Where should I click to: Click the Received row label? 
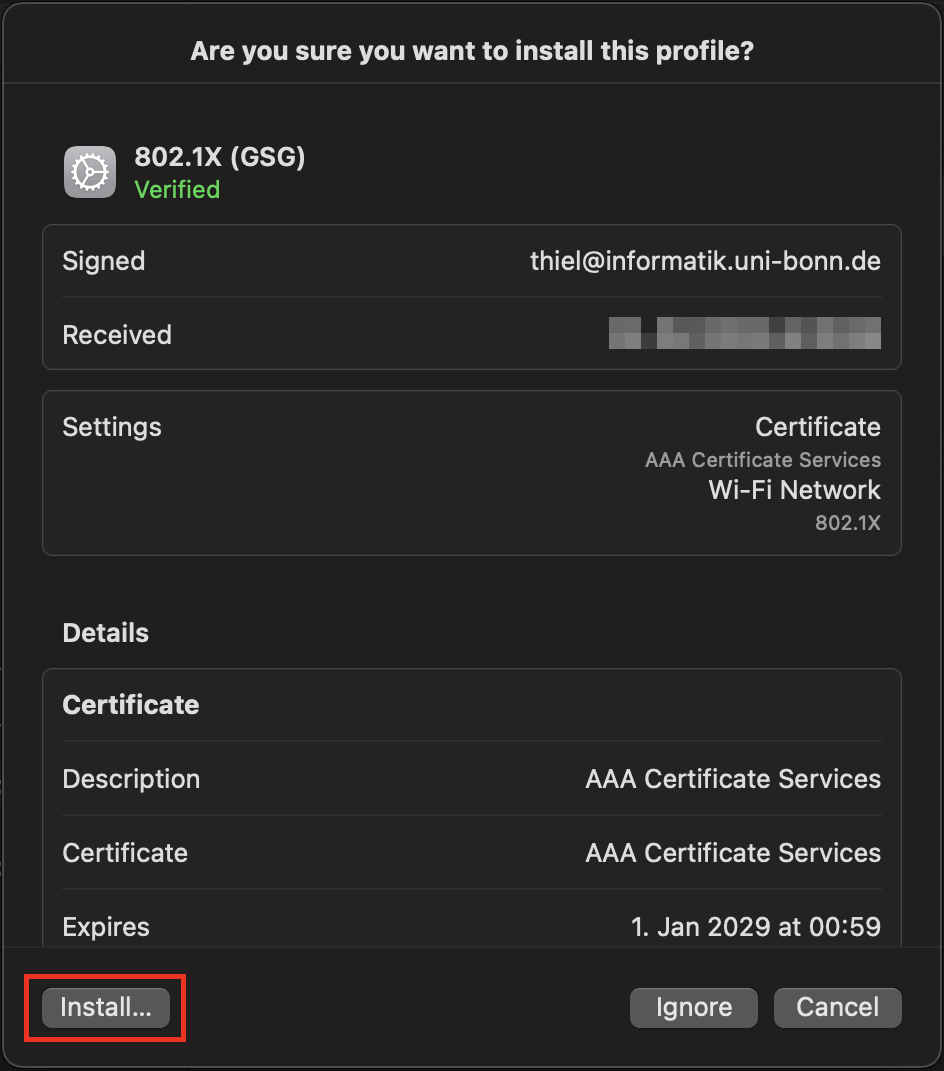click(117, 335)
